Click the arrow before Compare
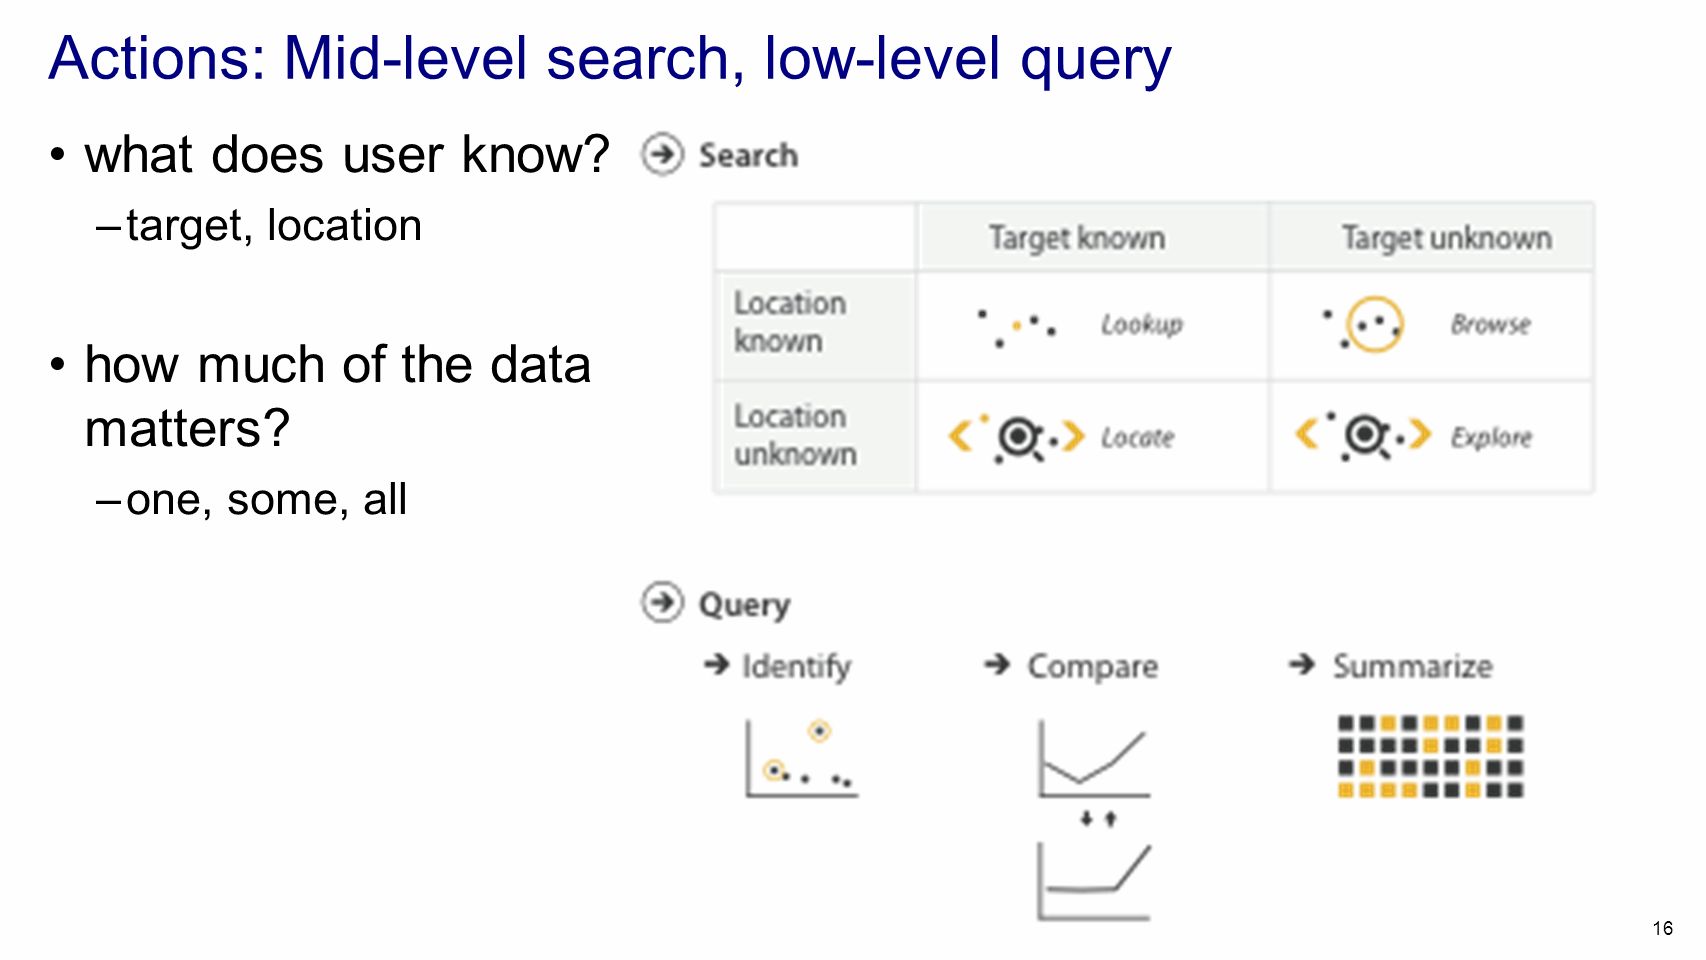This screenshot has width=1706, height=960. coord(997,664)
